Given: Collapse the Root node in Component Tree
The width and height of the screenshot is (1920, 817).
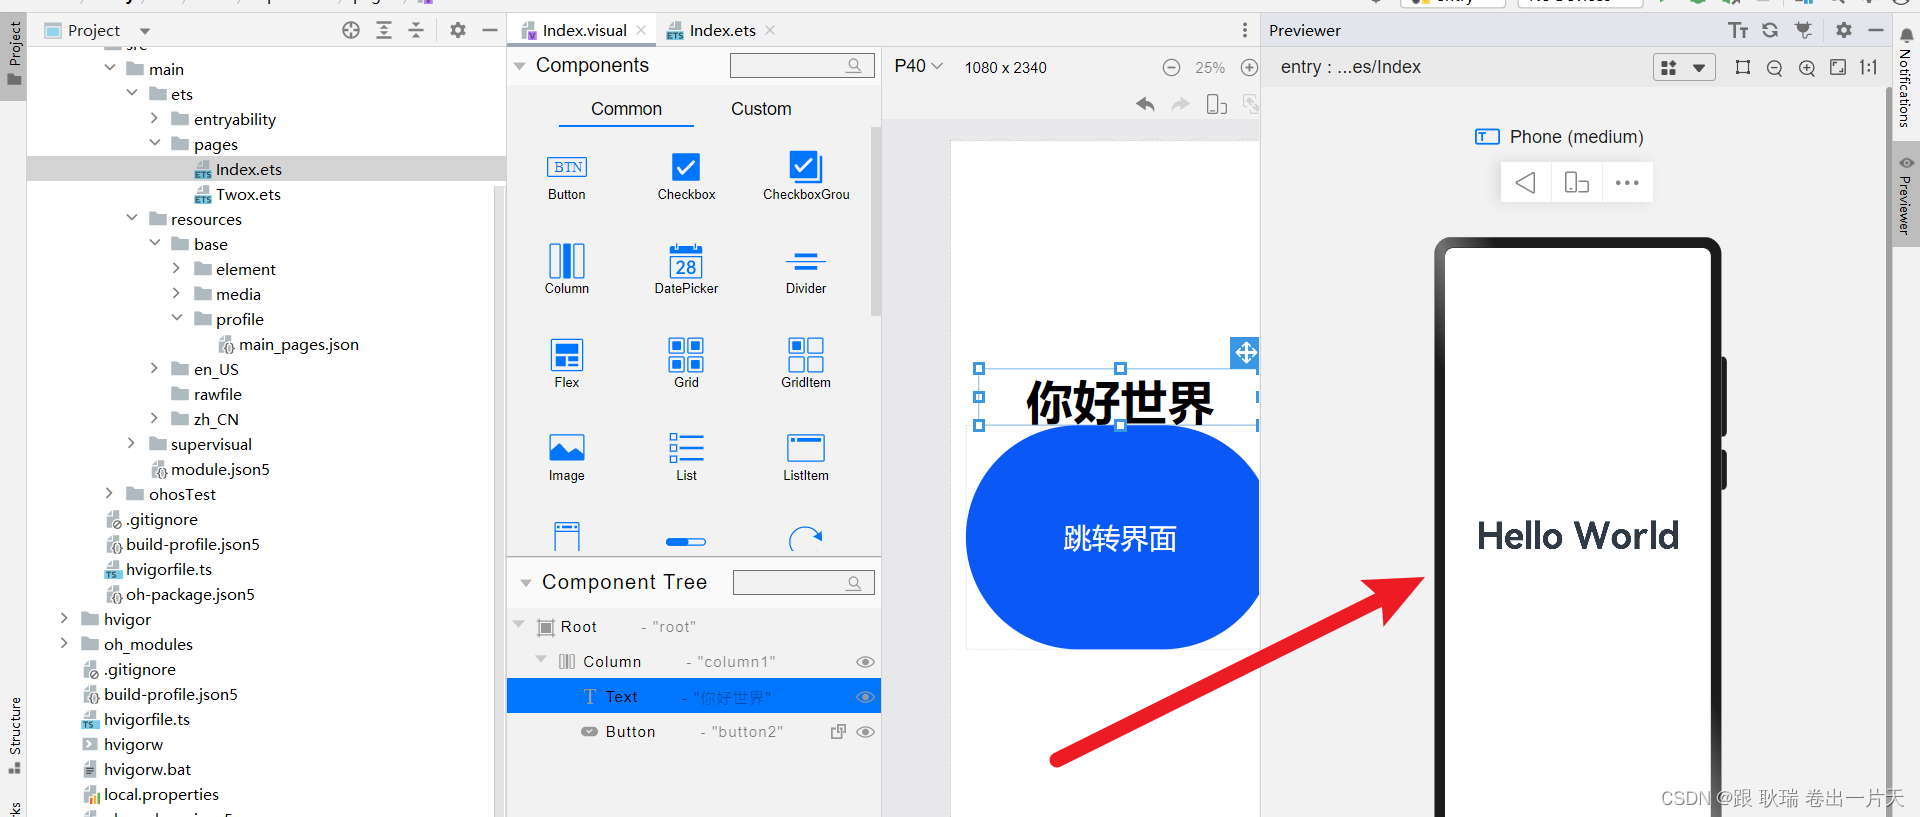Looking at the screenshot, I should pyautogui.click(x=519, y=625).
